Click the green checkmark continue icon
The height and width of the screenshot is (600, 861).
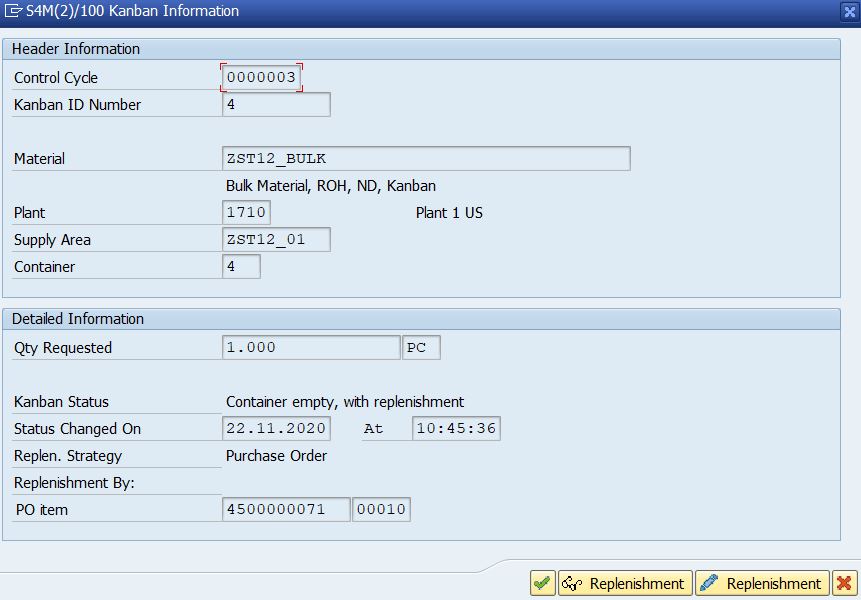(x=543, y=583)
